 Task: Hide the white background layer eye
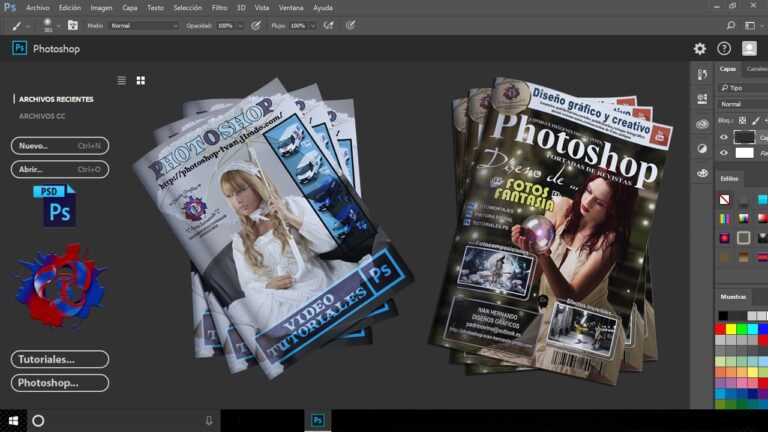(x=724, y=153)
